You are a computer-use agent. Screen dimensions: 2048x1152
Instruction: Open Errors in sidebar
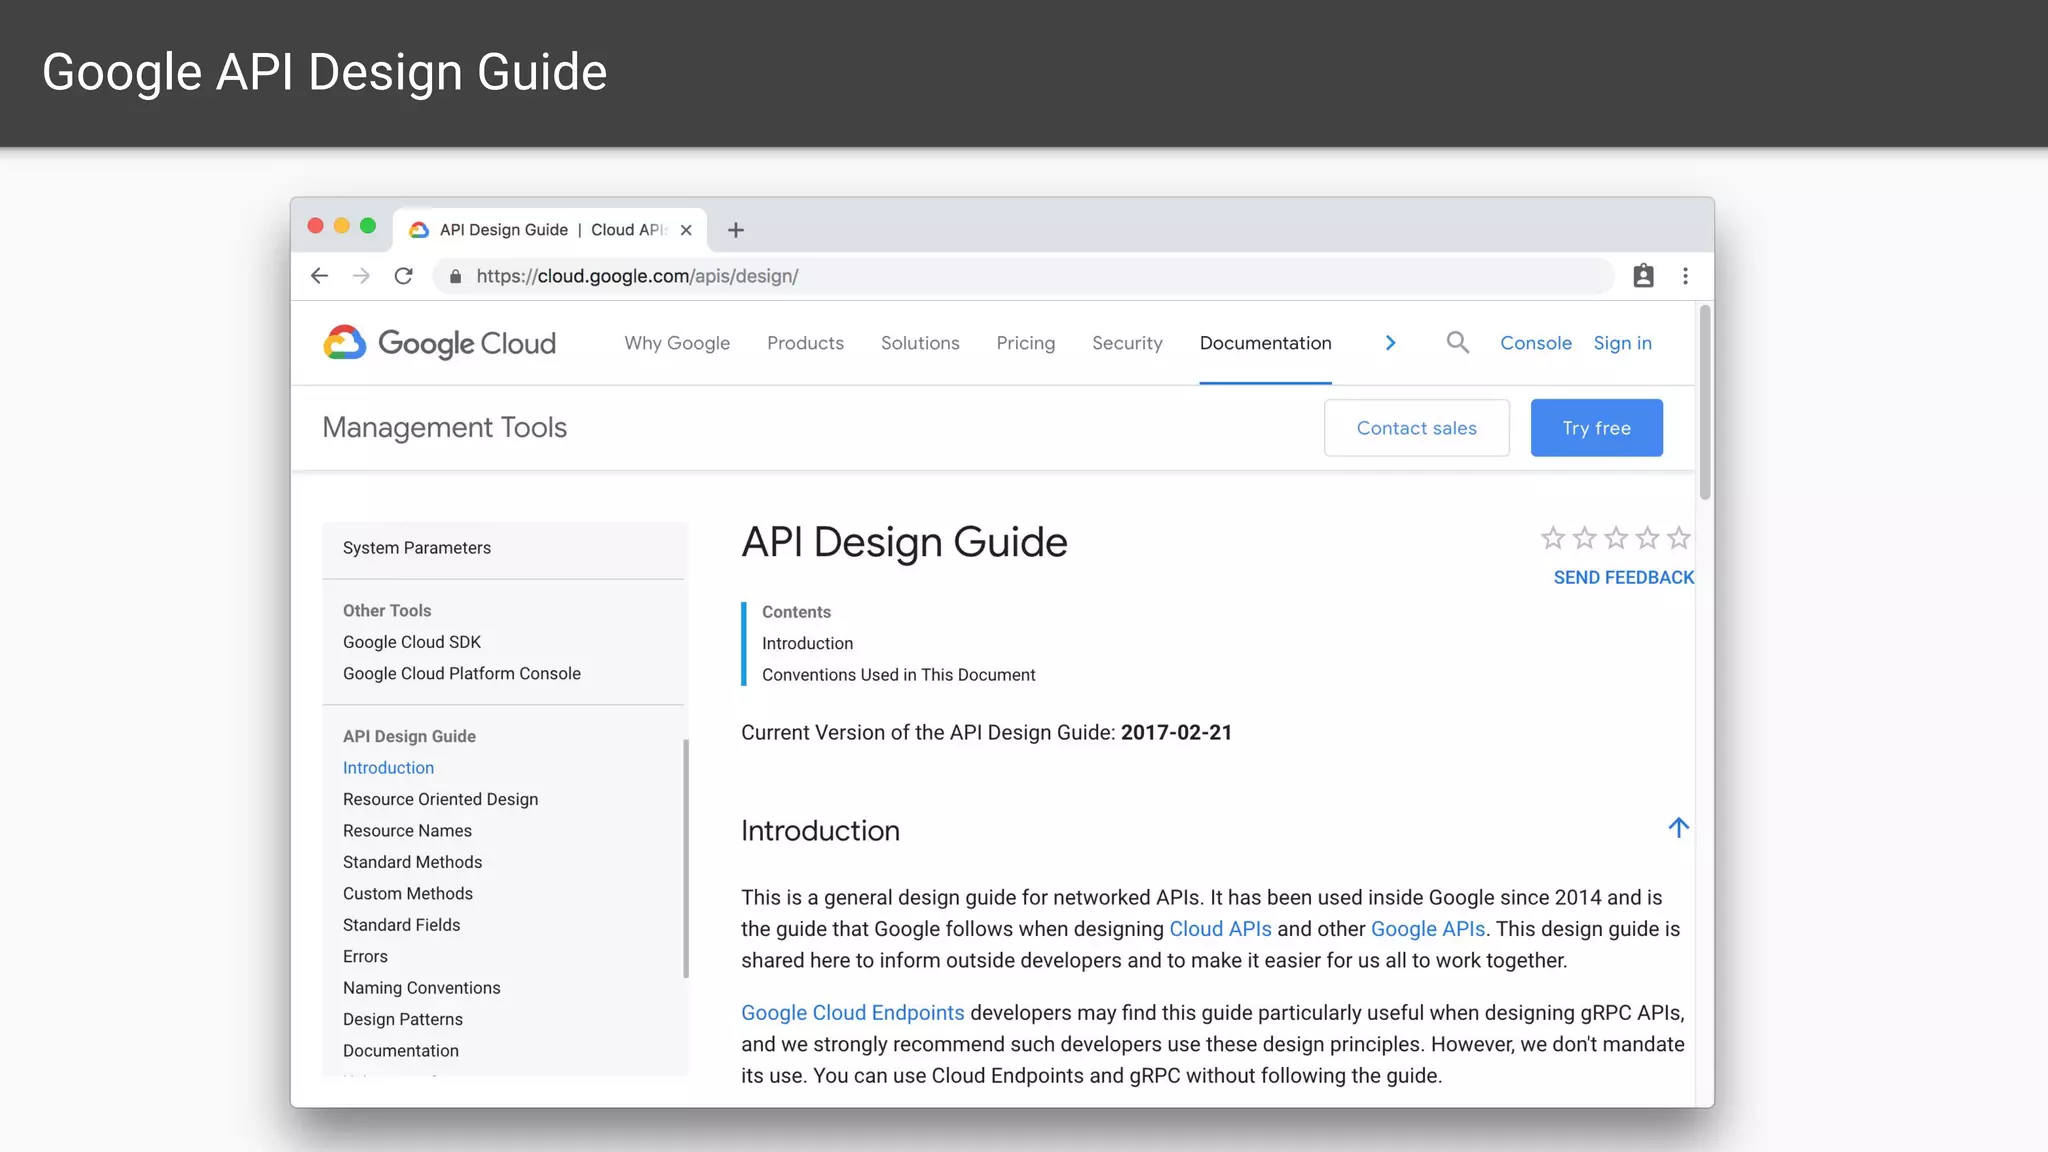point(365,957)
